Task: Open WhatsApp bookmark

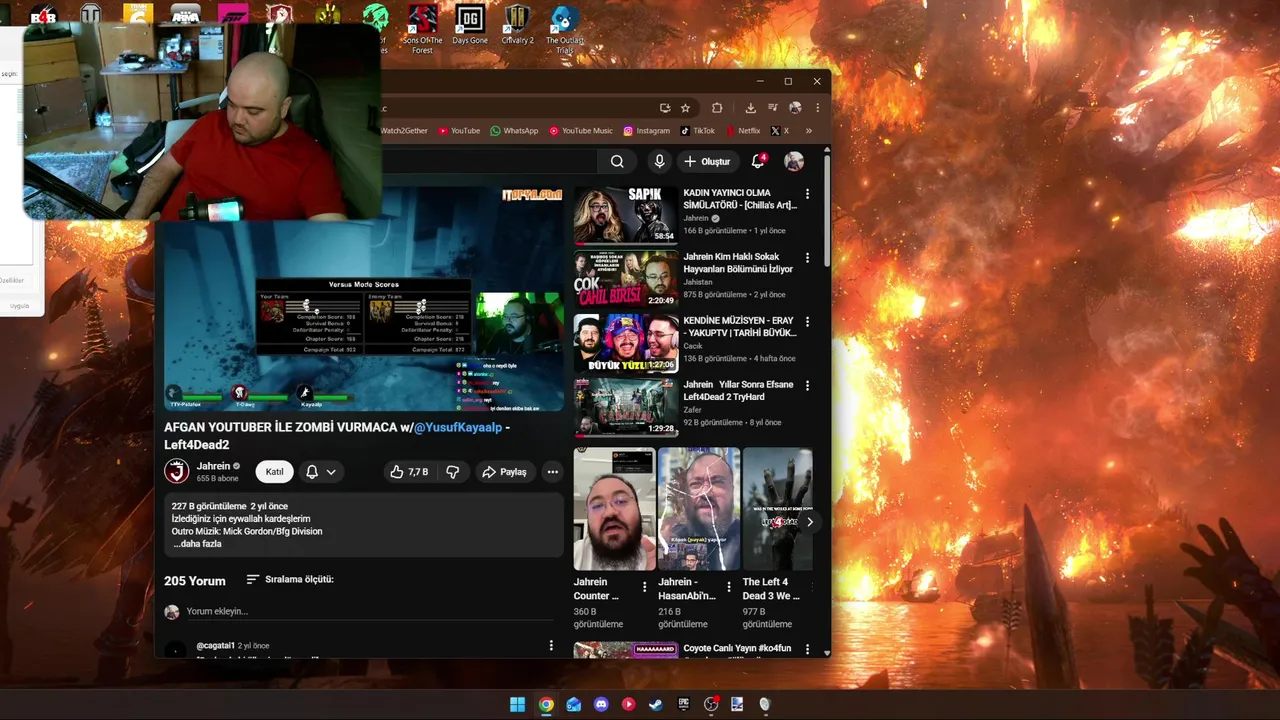Action: (514, 131)
